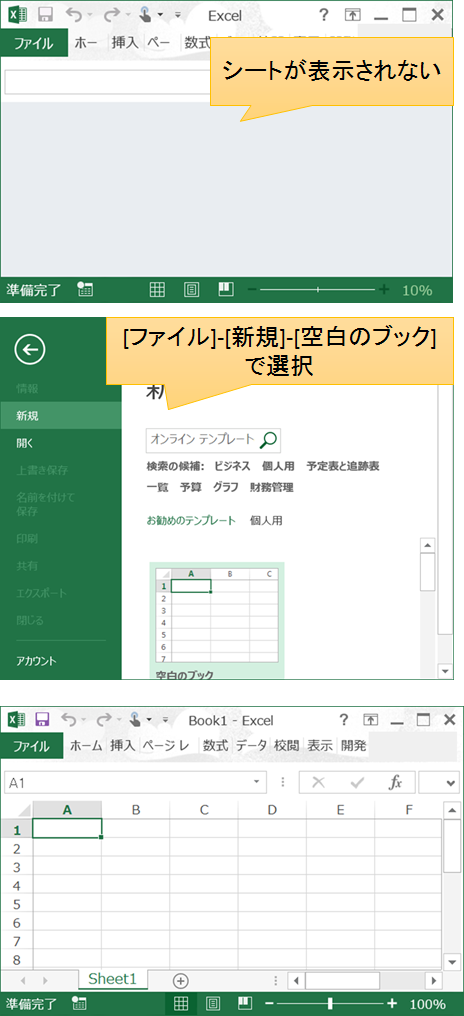Open Customize Quick Access Toolbar in Book1 window
The height and width of the screenshot is (1016, 464).
(165, 720)
